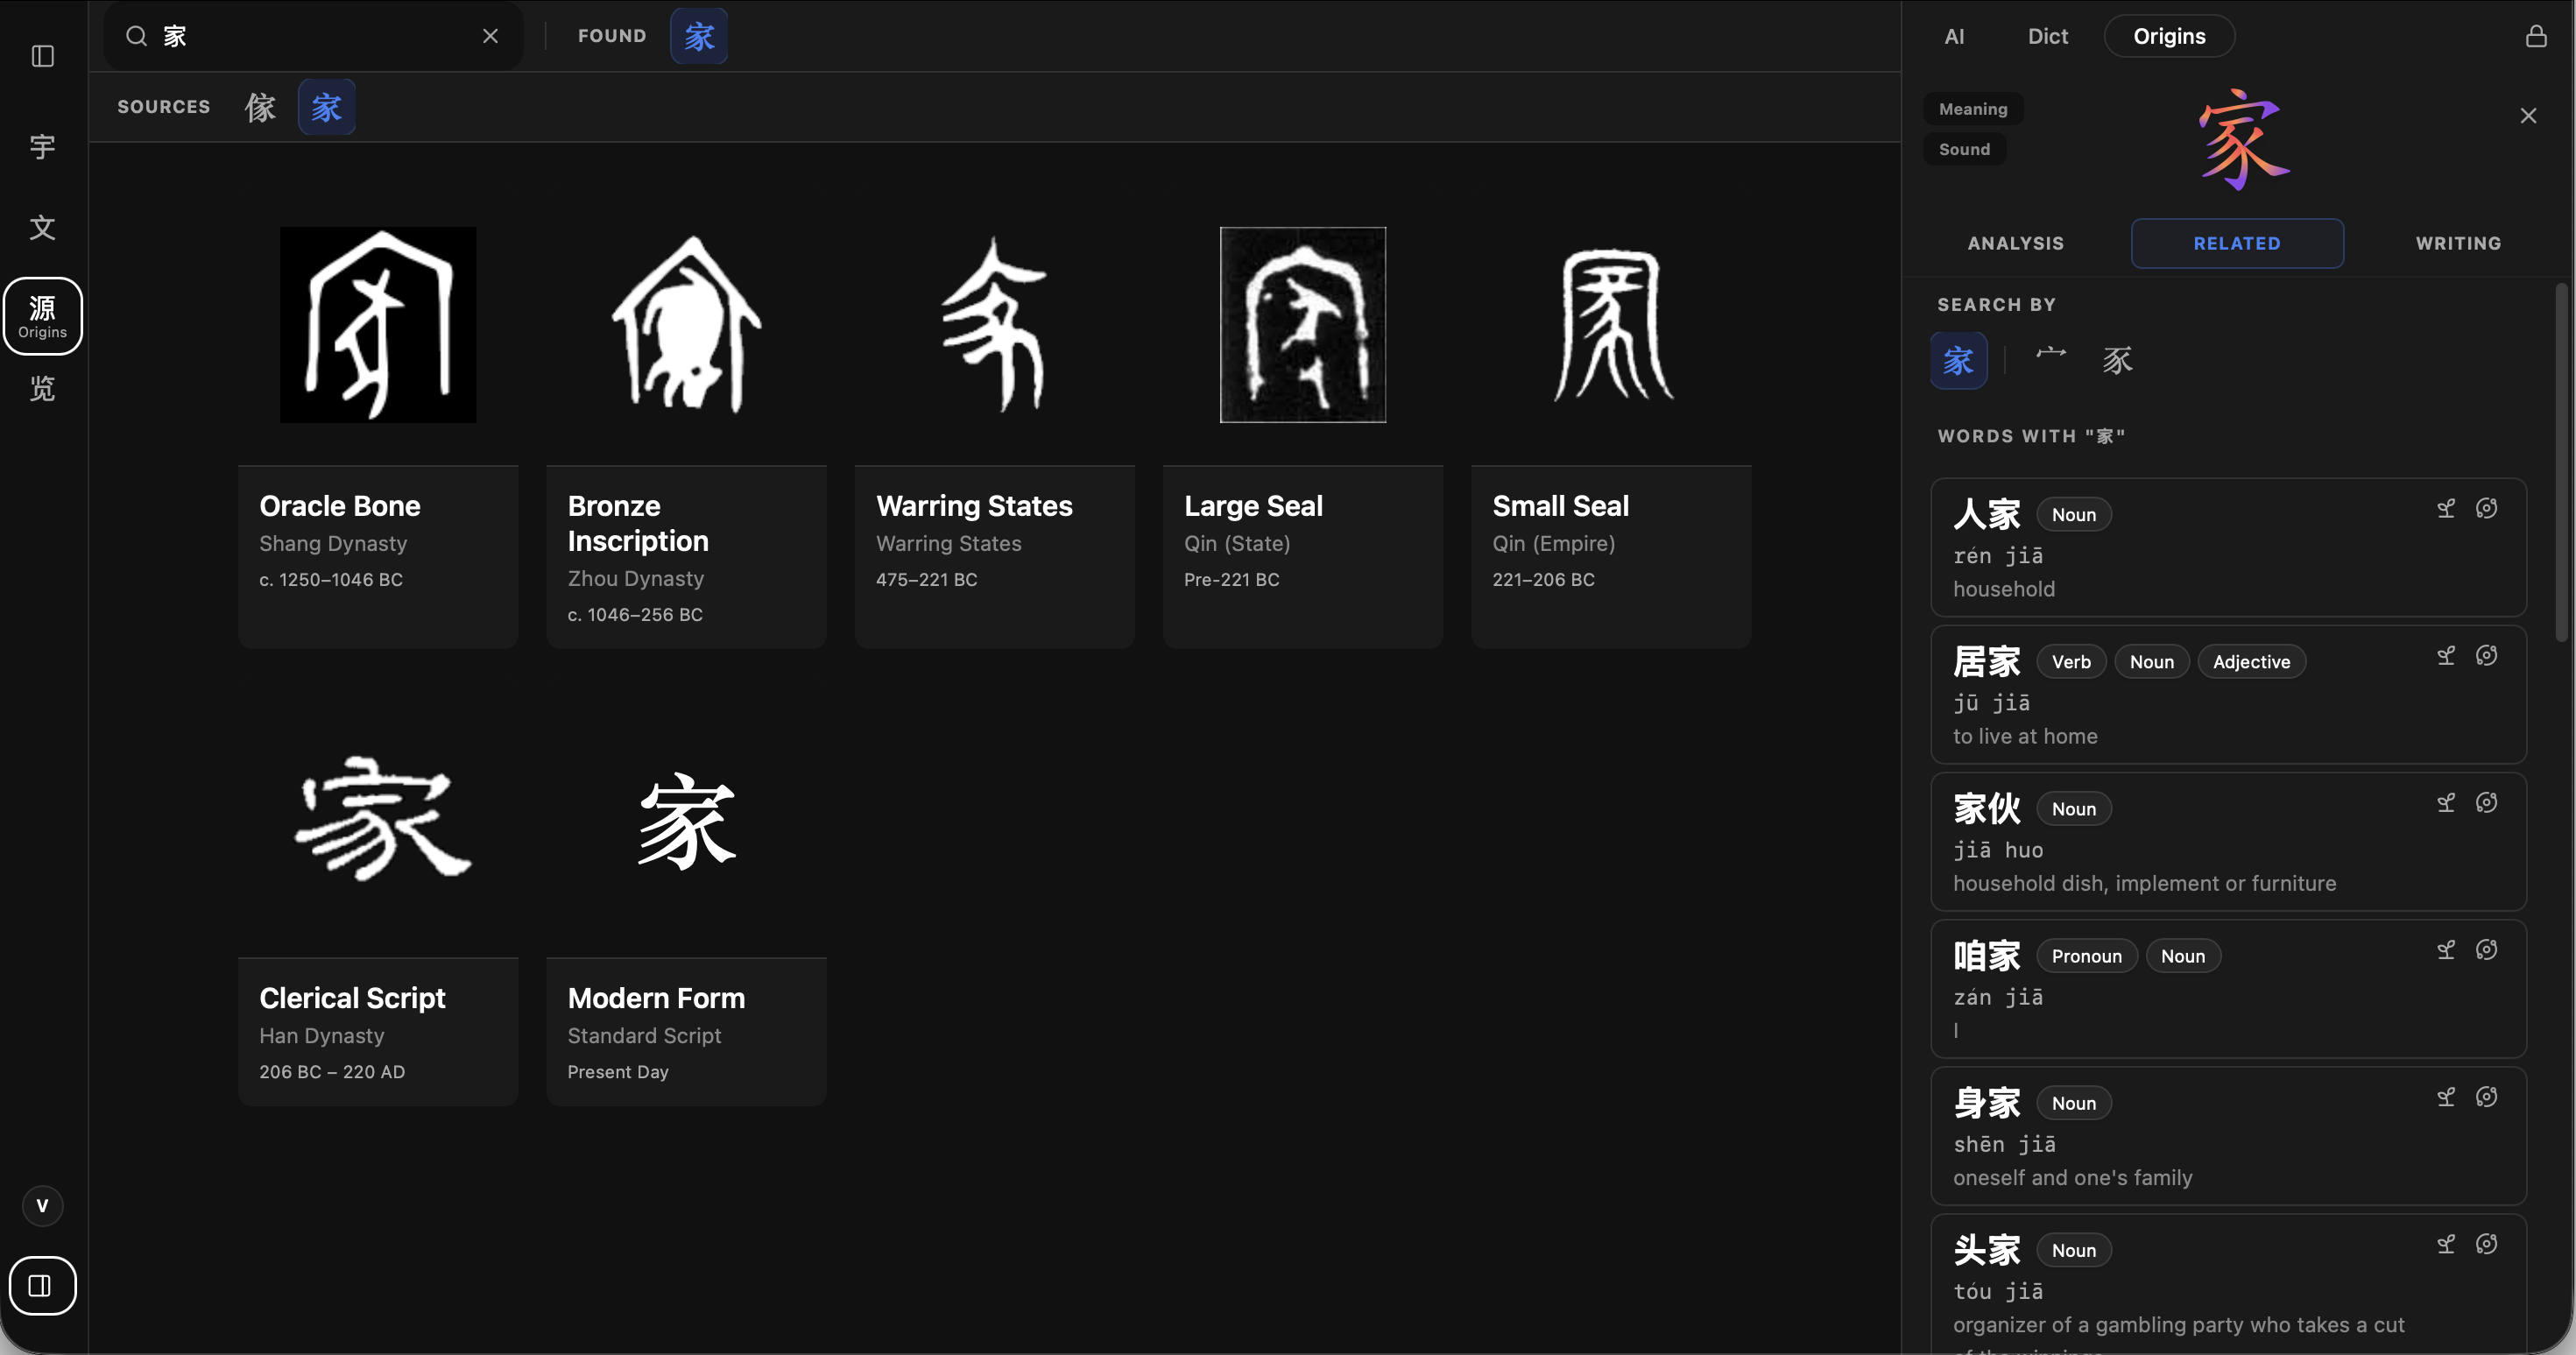Toggle the sidebar icon at top left
The width and height of the screenshot is (2576, 1355).
[x=42, y=56]
